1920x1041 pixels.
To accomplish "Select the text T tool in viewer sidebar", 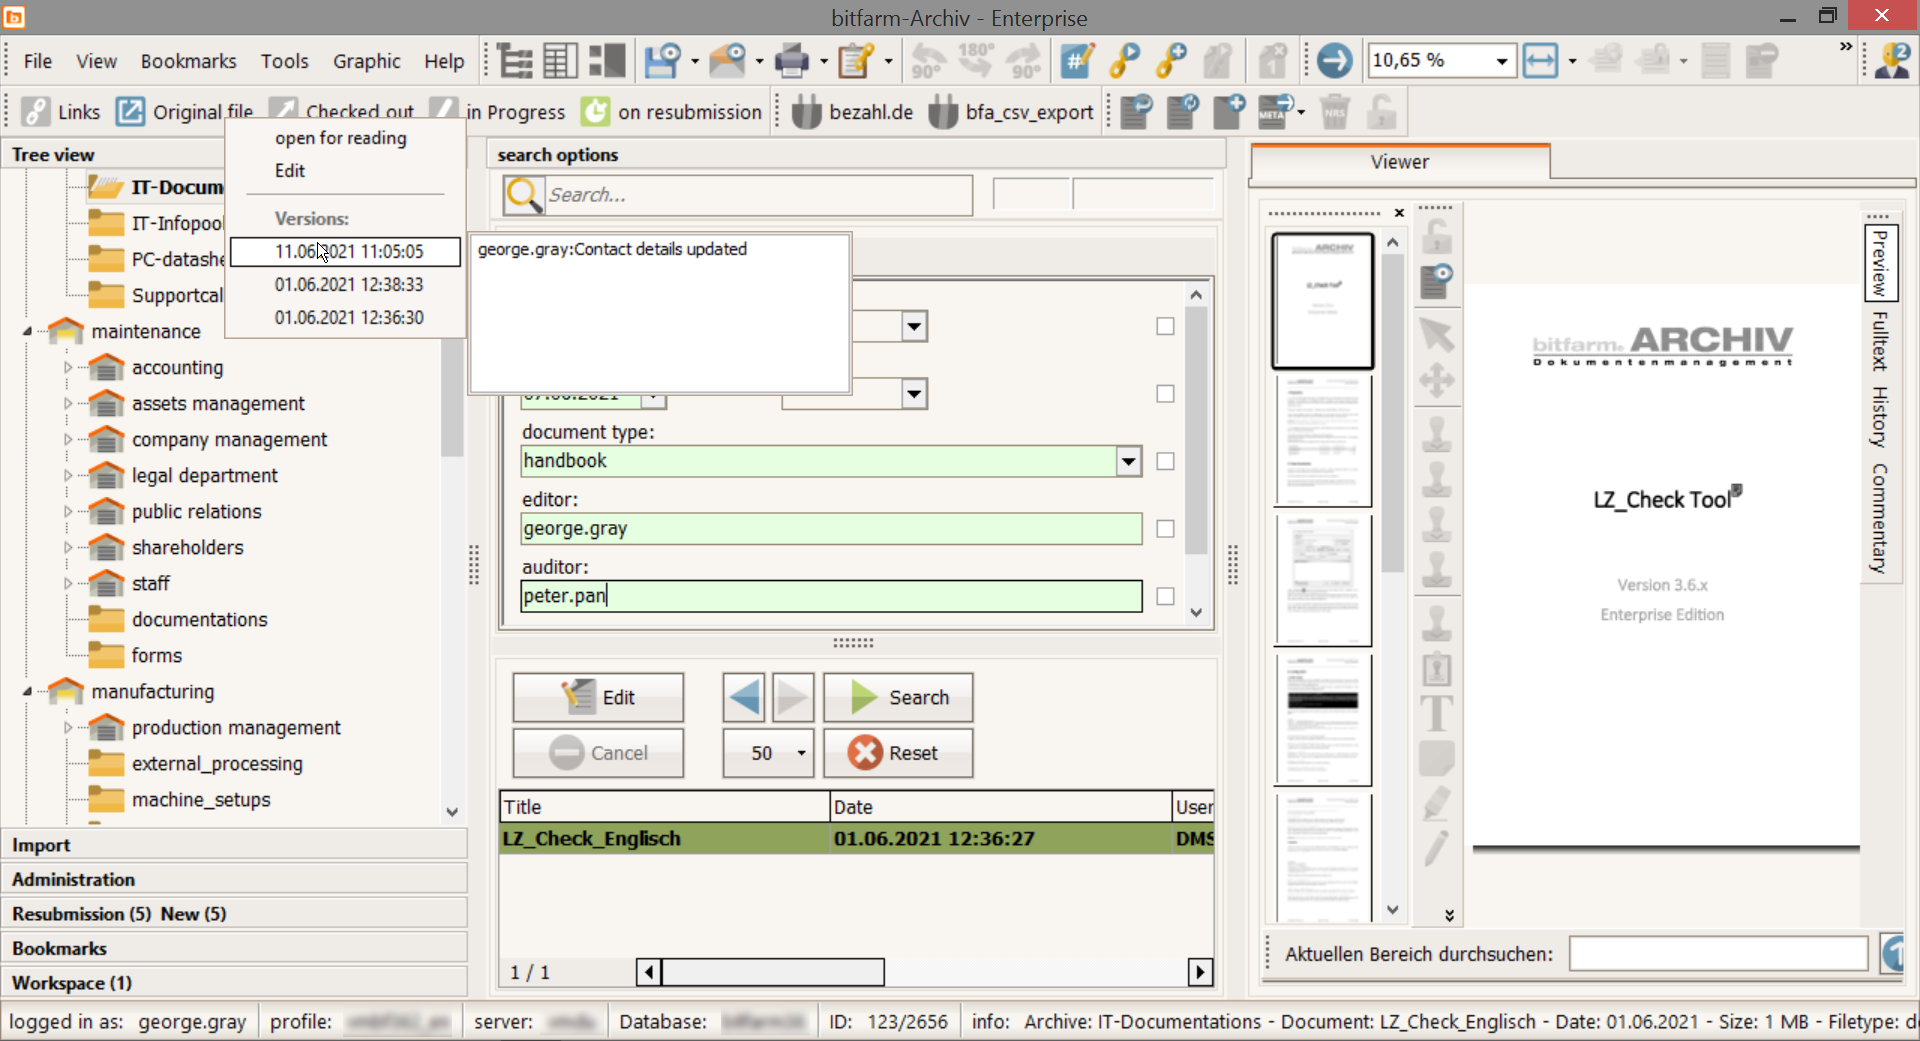I will (1436, 714).
